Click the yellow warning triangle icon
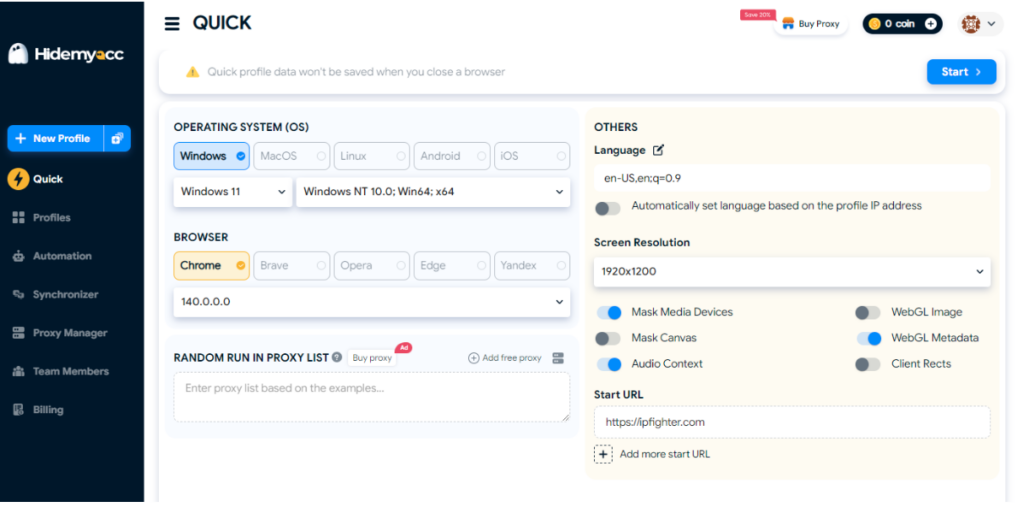1024x507 pixels. 192,72
